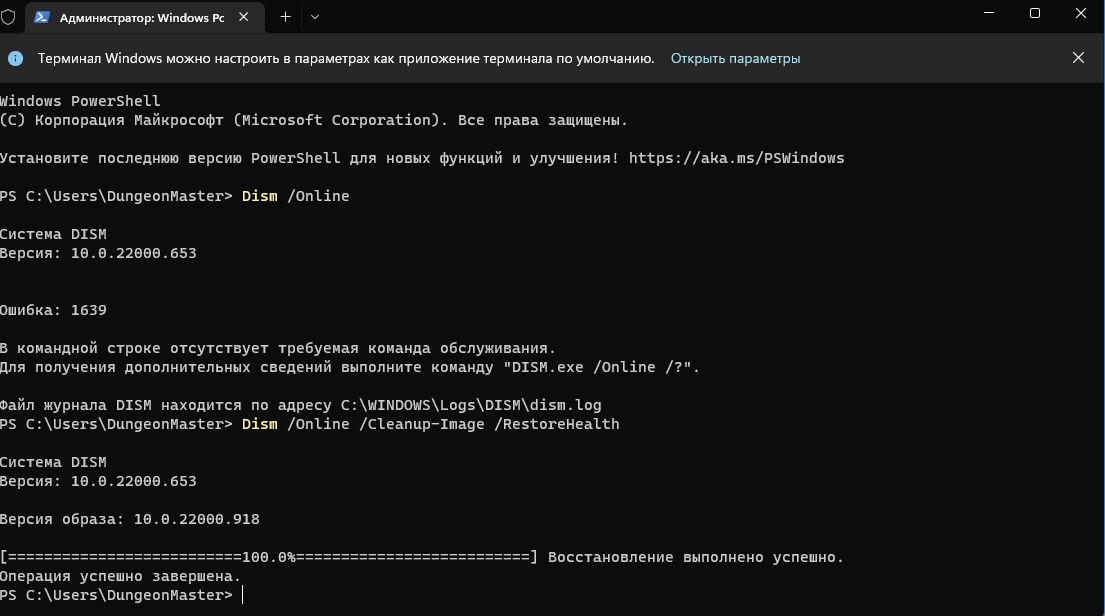The width and height of the screenshot is (1105, 616).
Task: Click the 100.0% progress bar line
Action: (268, 558)
